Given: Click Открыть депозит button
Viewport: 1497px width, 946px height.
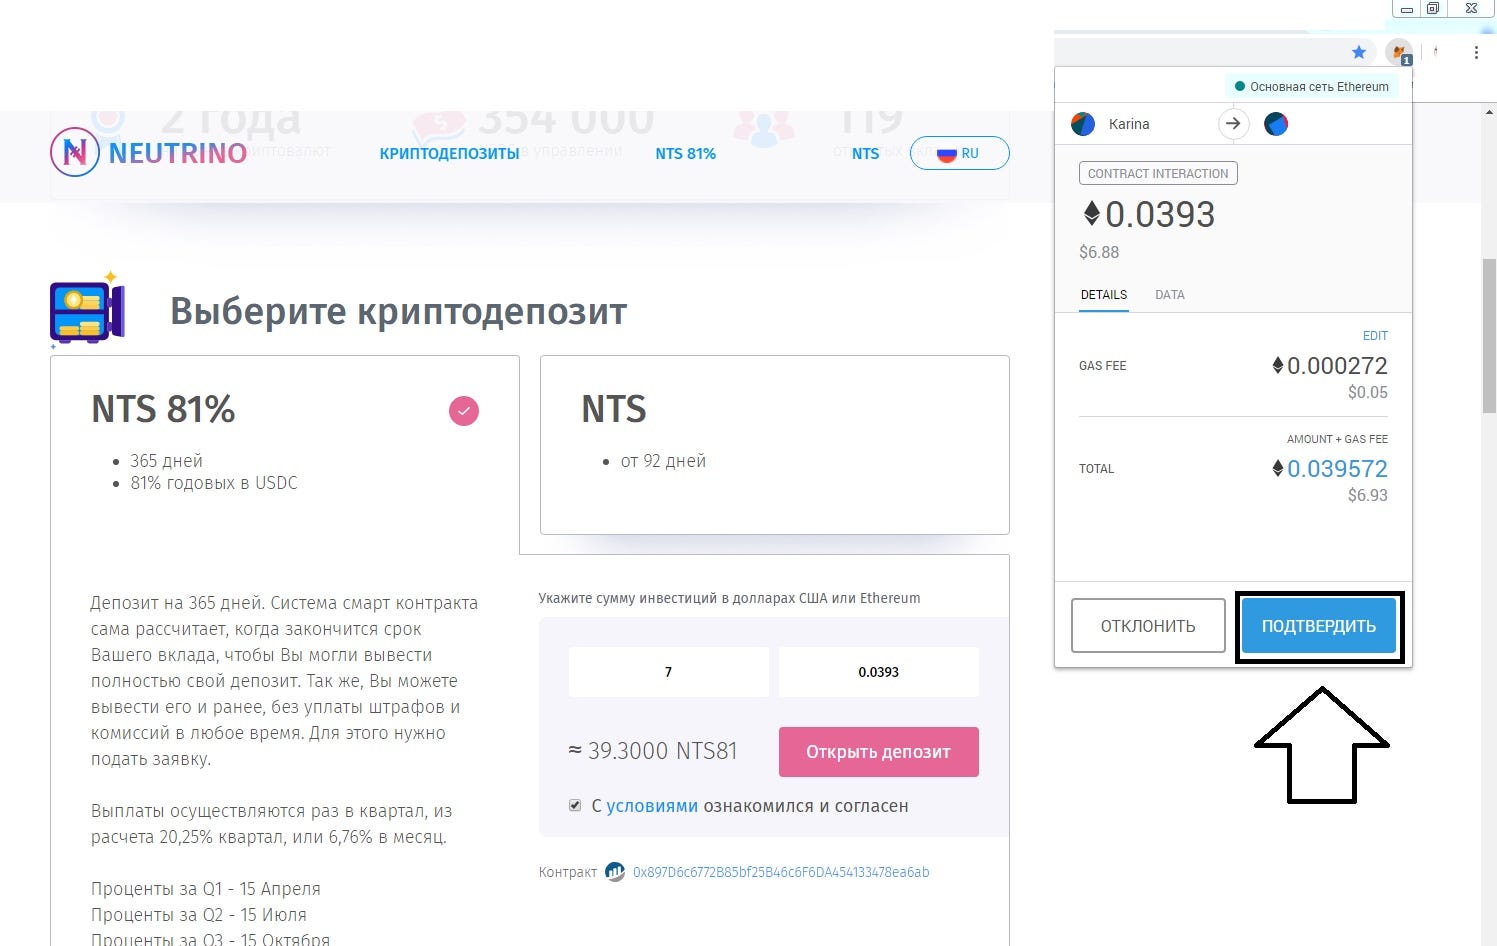Looking at the screenshot, I should click(x=879, y=752).
